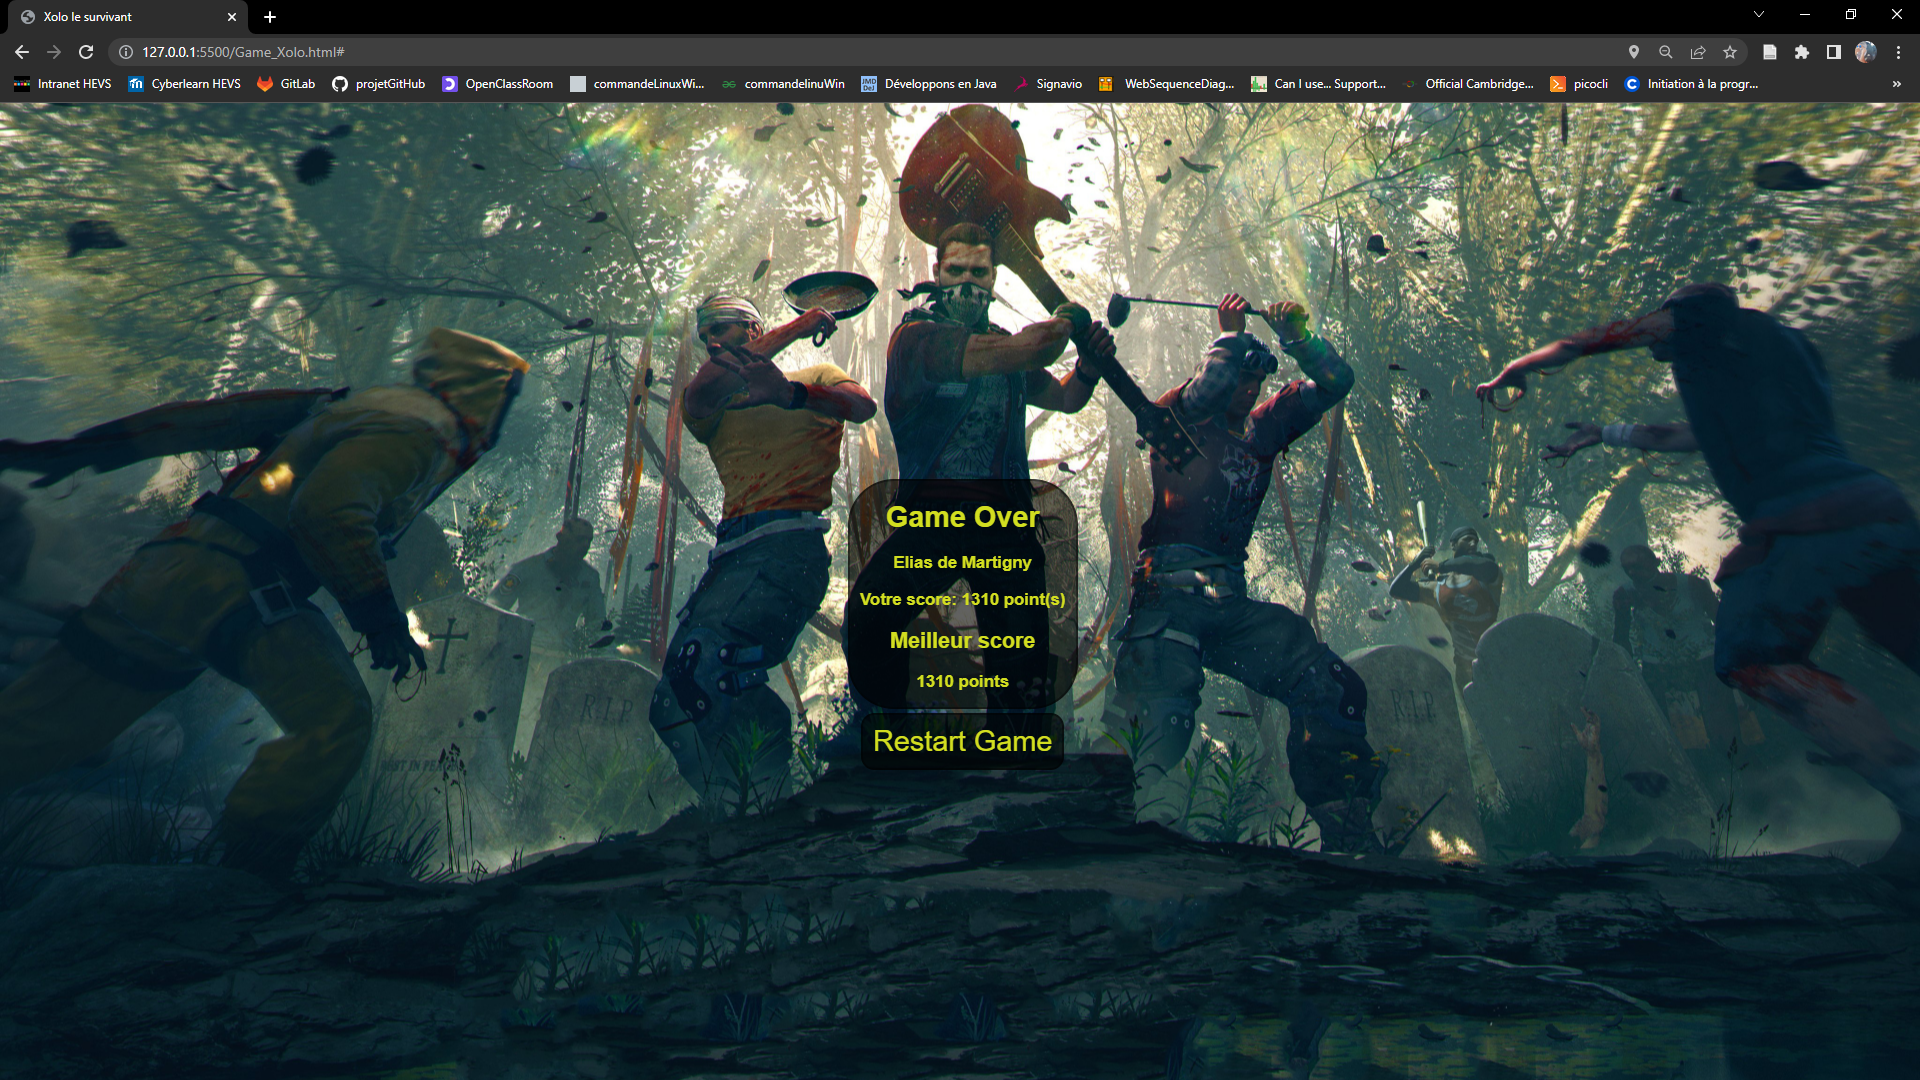Bookmark this page with the star icon
1920x1080 pixels.
[1730, 52]
